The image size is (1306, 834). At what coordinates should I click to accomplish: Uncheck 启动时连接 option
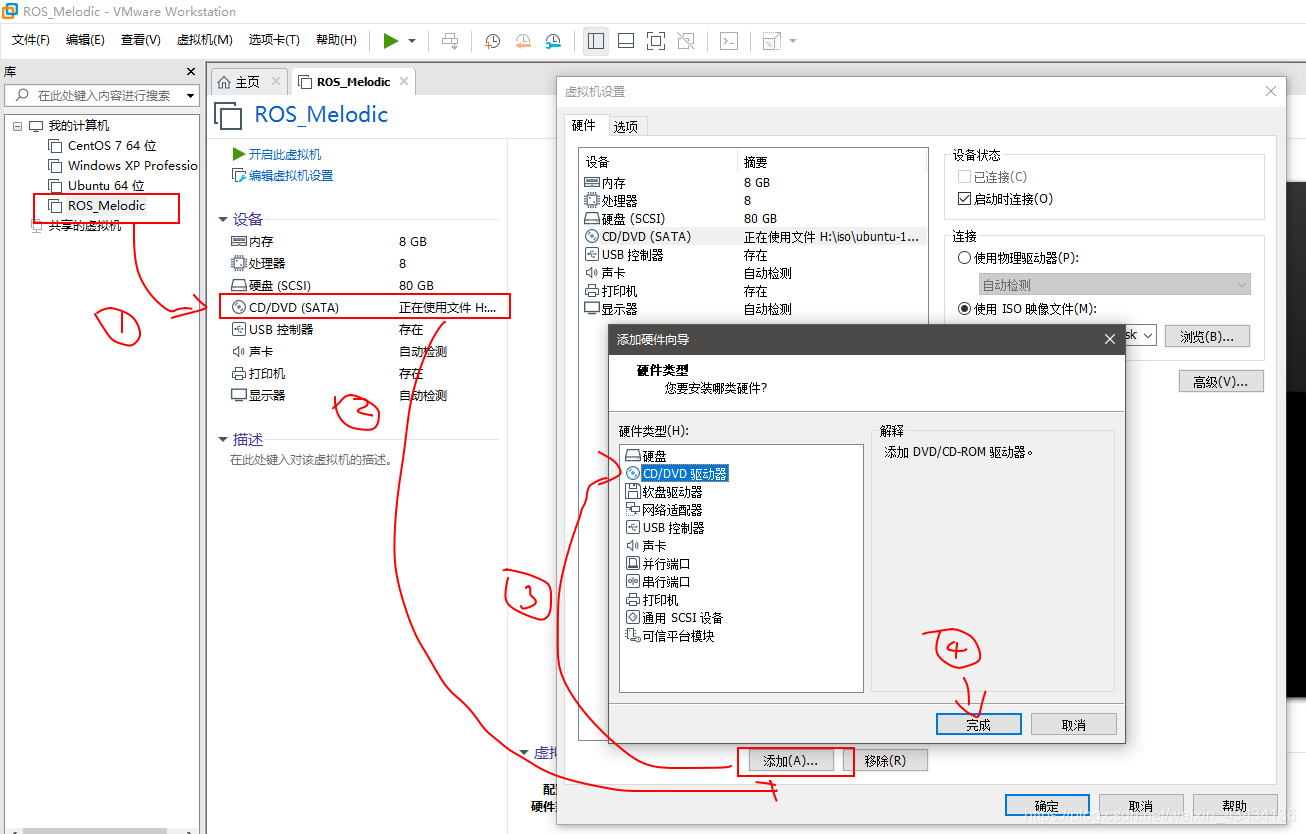(x=963, y=197)
